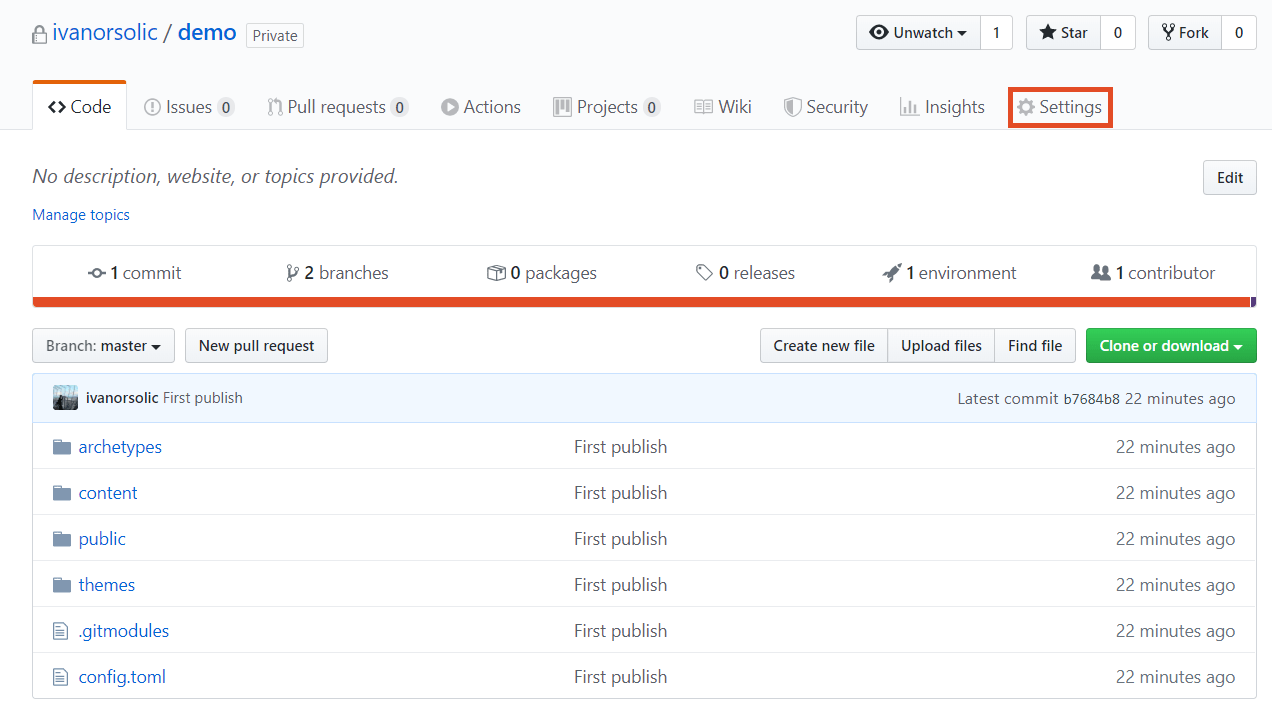The height and width of the screenshot is (708, 1272).
Task: Click the packages box icon
Action: pyautogui.click(x=496, y=273)
